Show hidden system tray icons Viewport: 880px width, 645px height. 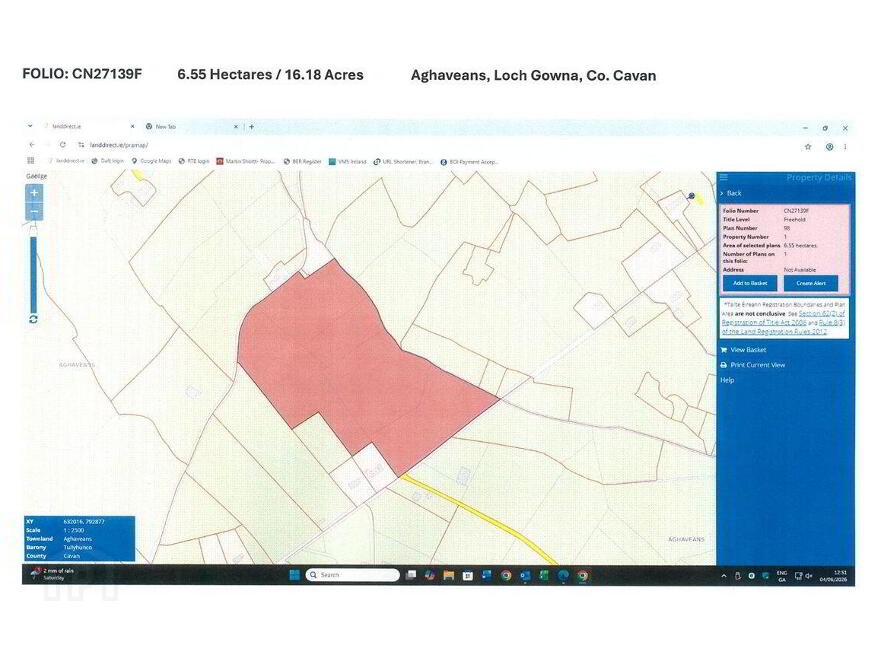click(x=723, y=576)
